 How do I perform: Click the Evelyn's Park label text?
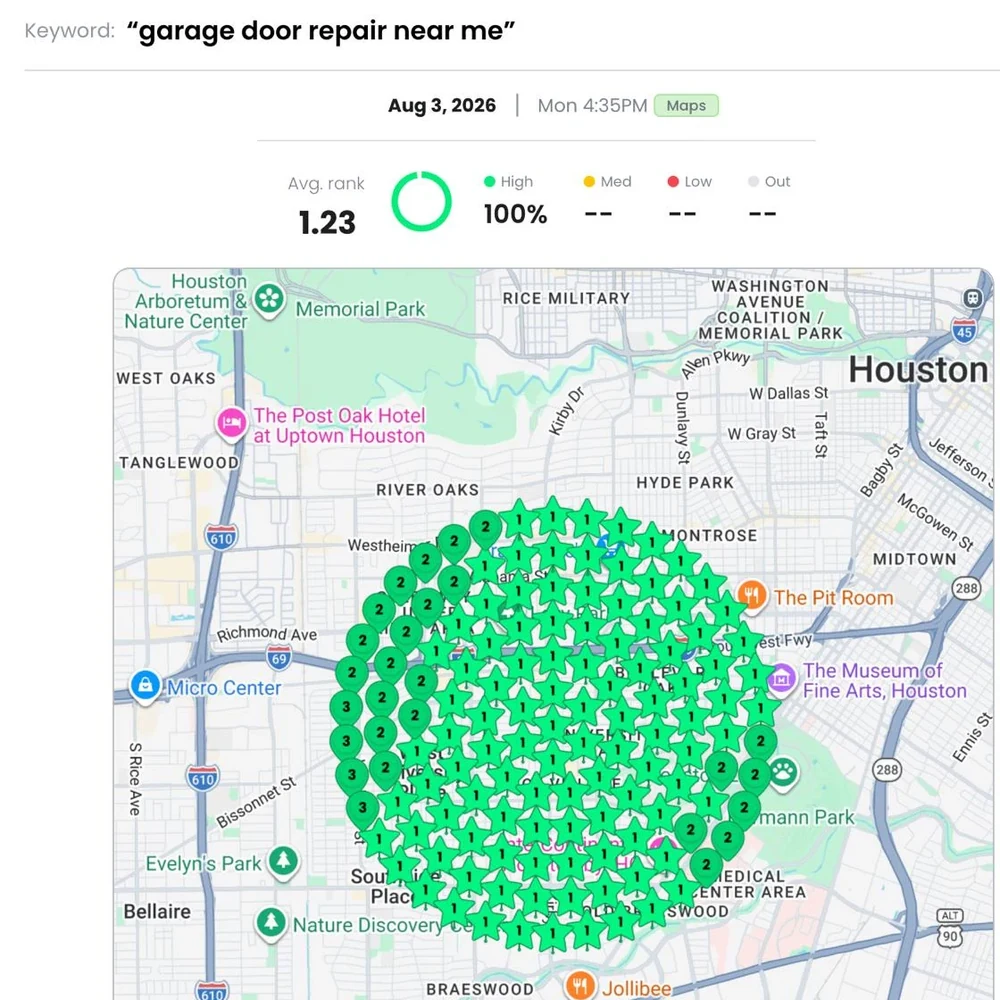203,864
